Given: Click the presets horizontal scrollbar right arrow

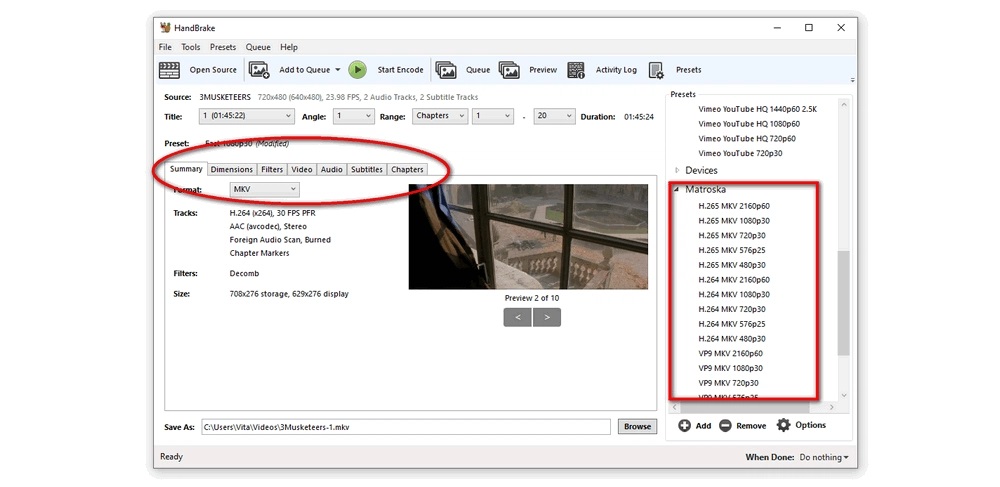Looking at the screenshot, I should (831, 407).
